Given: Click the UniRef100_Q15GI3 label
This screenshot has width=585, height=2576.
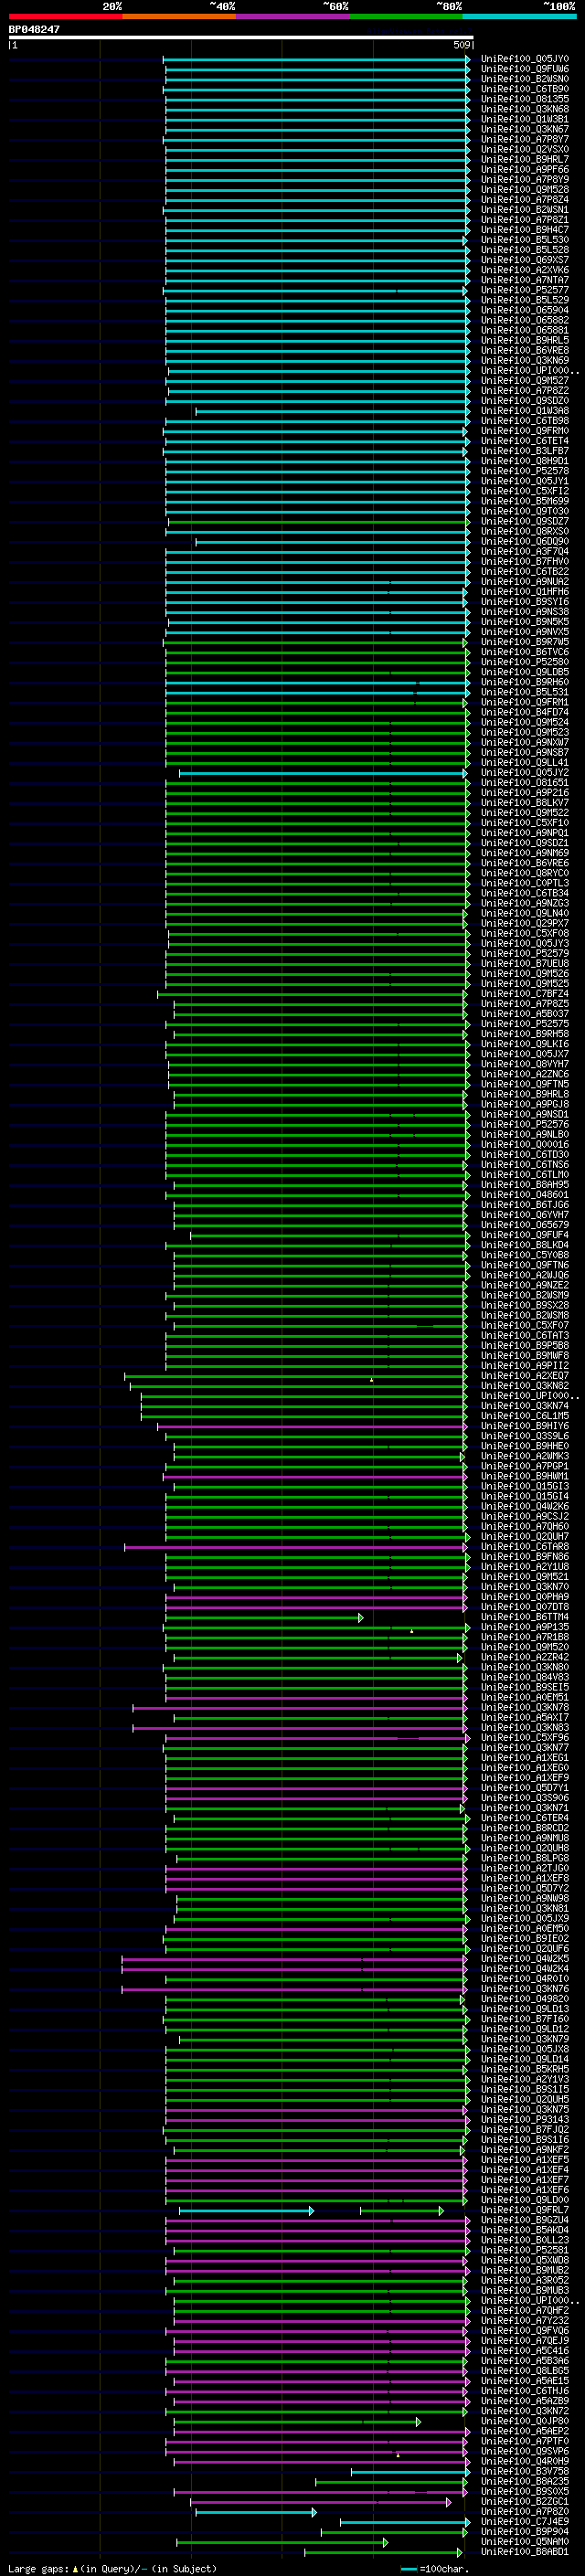Looking at the screenshot, I should point(525,1486).
